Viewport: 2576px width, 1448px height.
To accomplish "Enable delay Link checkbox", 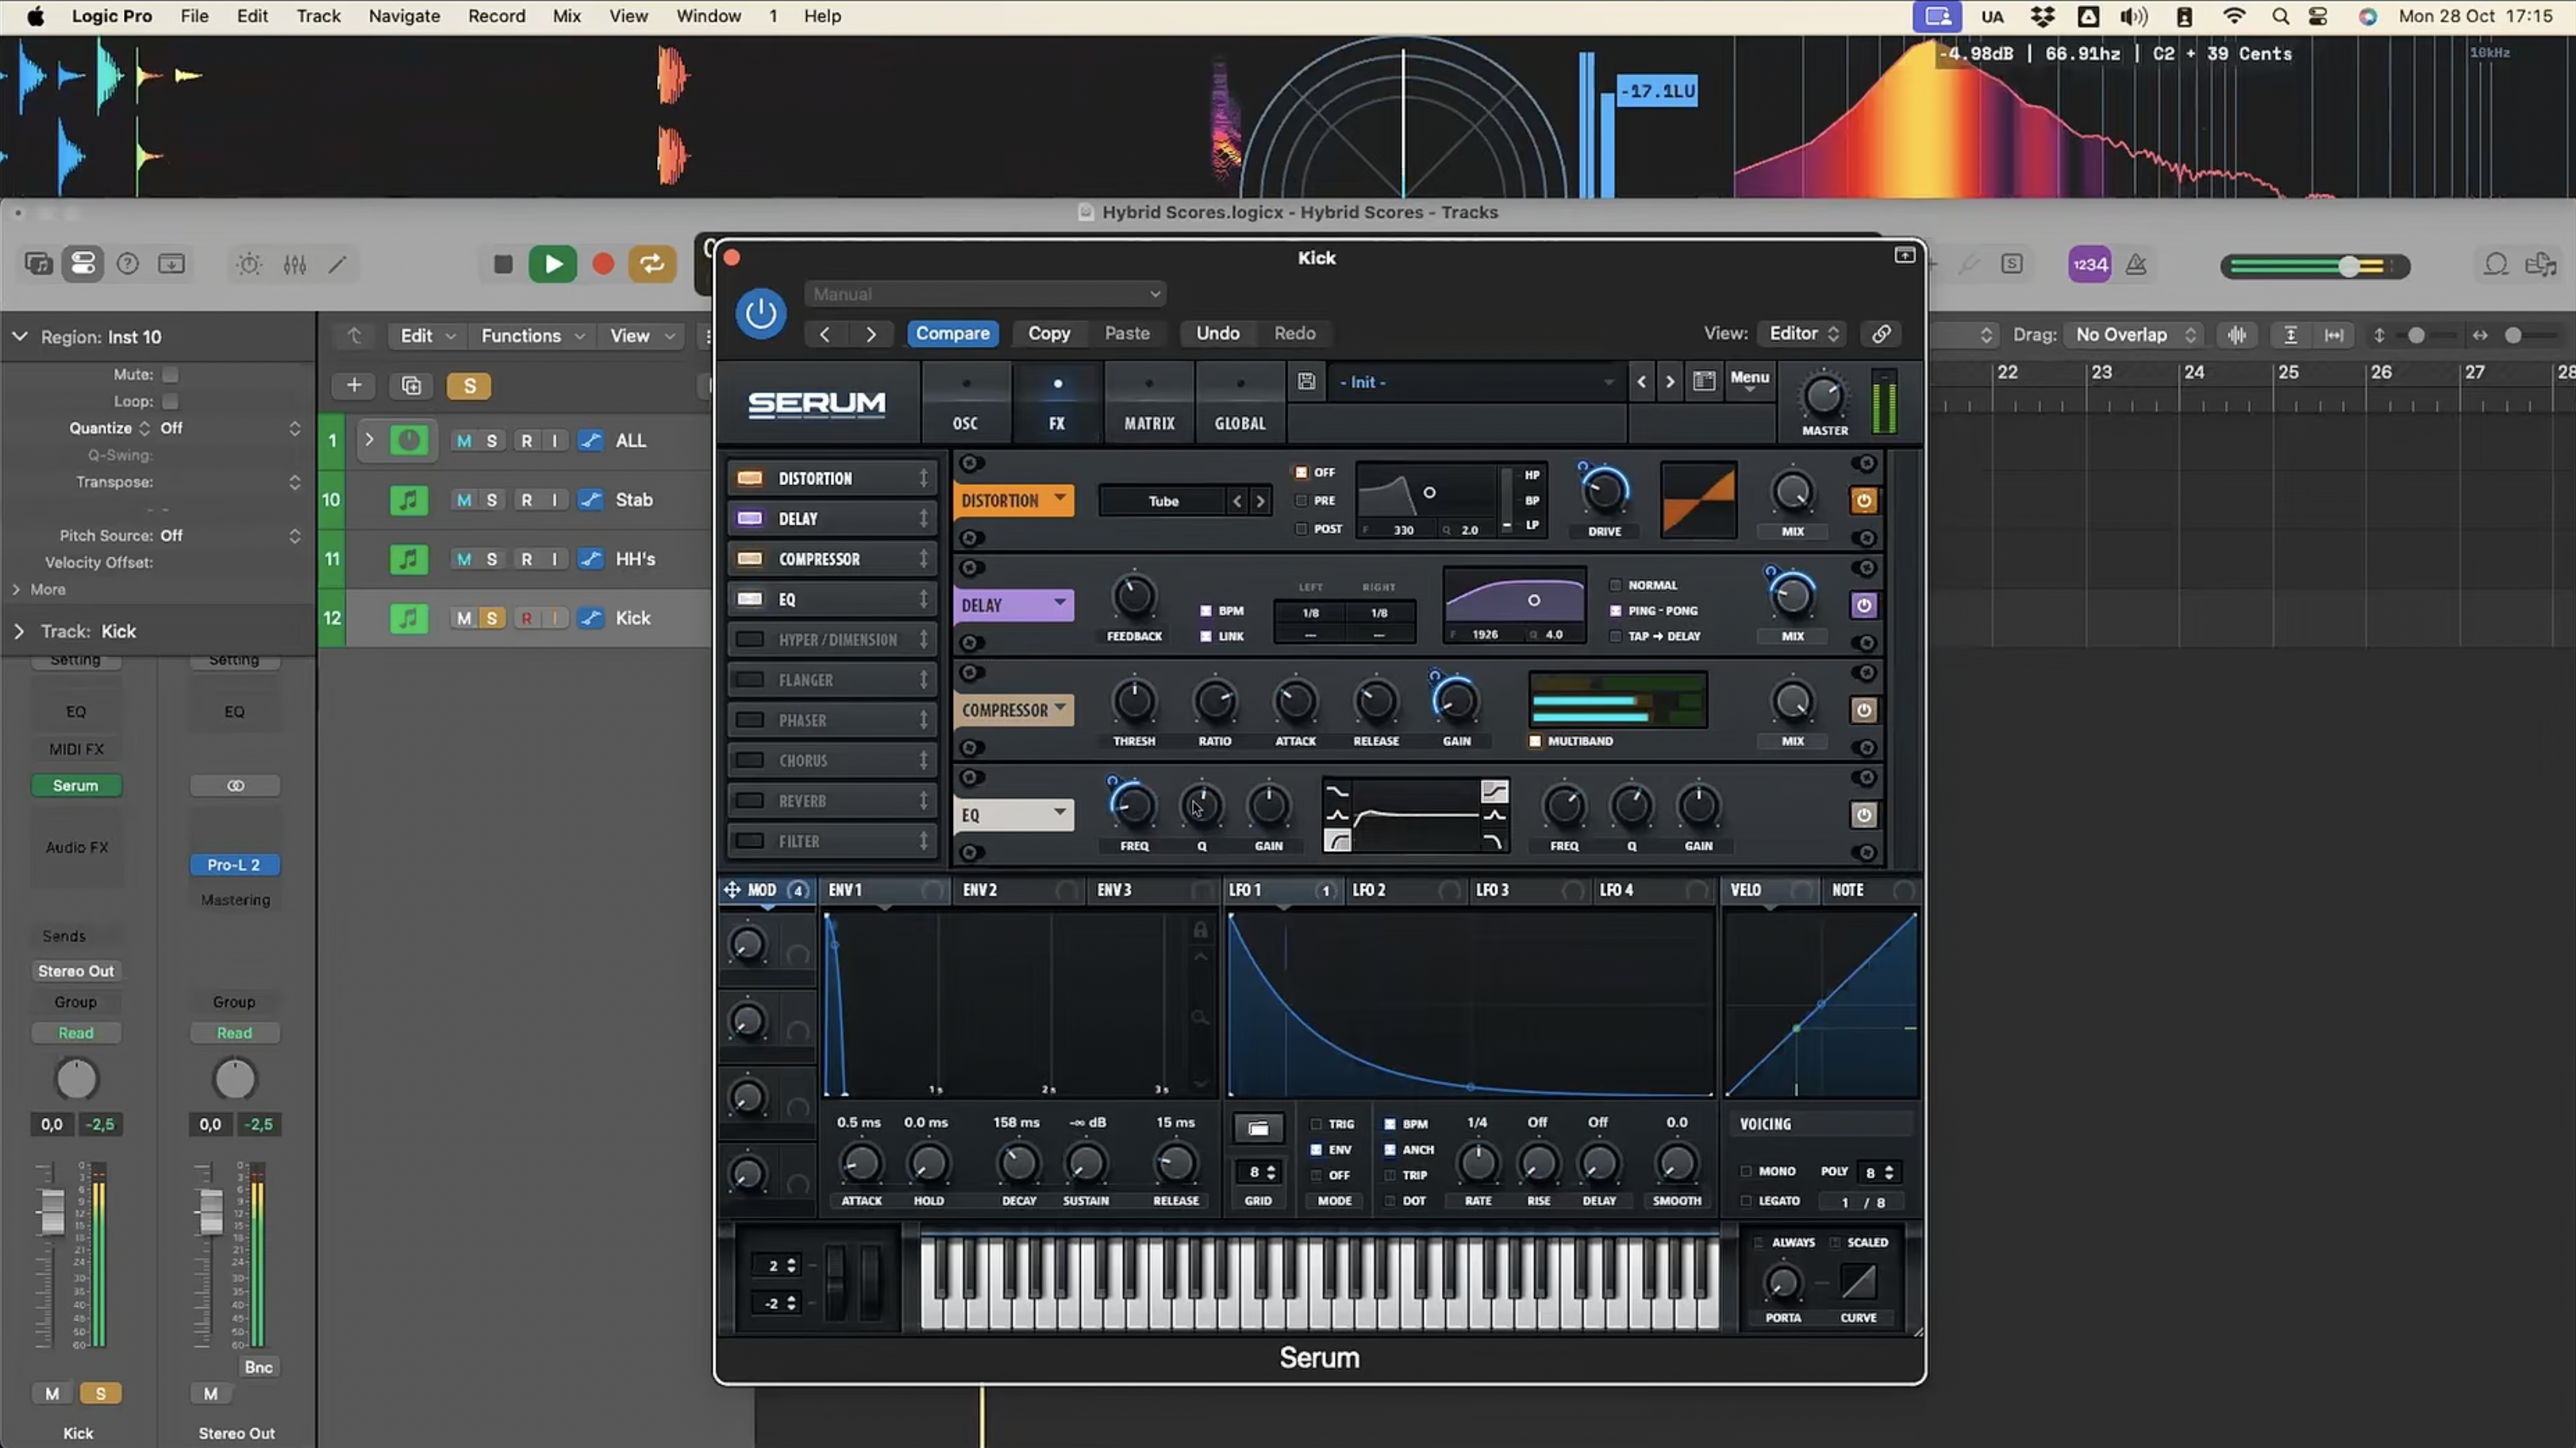I will click(1205, 637).
